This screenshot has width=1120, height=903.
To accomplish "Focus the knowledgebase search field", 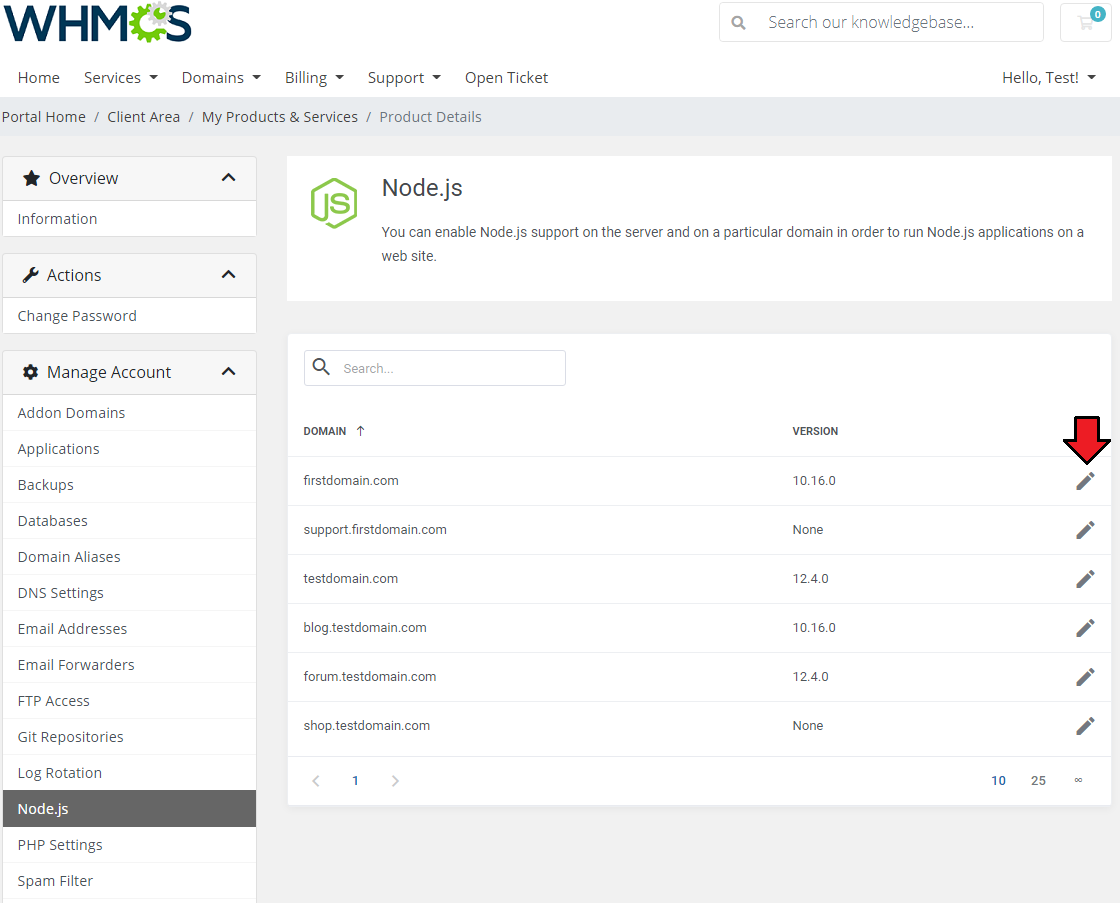I will point(881,22).
